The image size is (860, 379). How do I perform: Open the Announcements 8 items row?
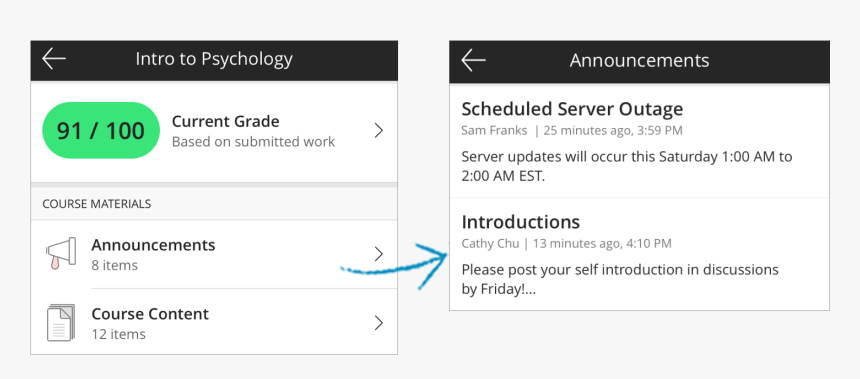click(214, 254)
